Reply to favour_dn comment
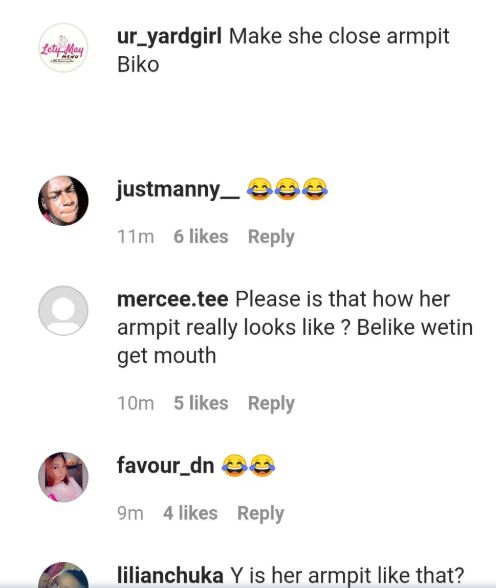This screenshot has width=496, height=588. pyautogui.click(x=261, y=513)
